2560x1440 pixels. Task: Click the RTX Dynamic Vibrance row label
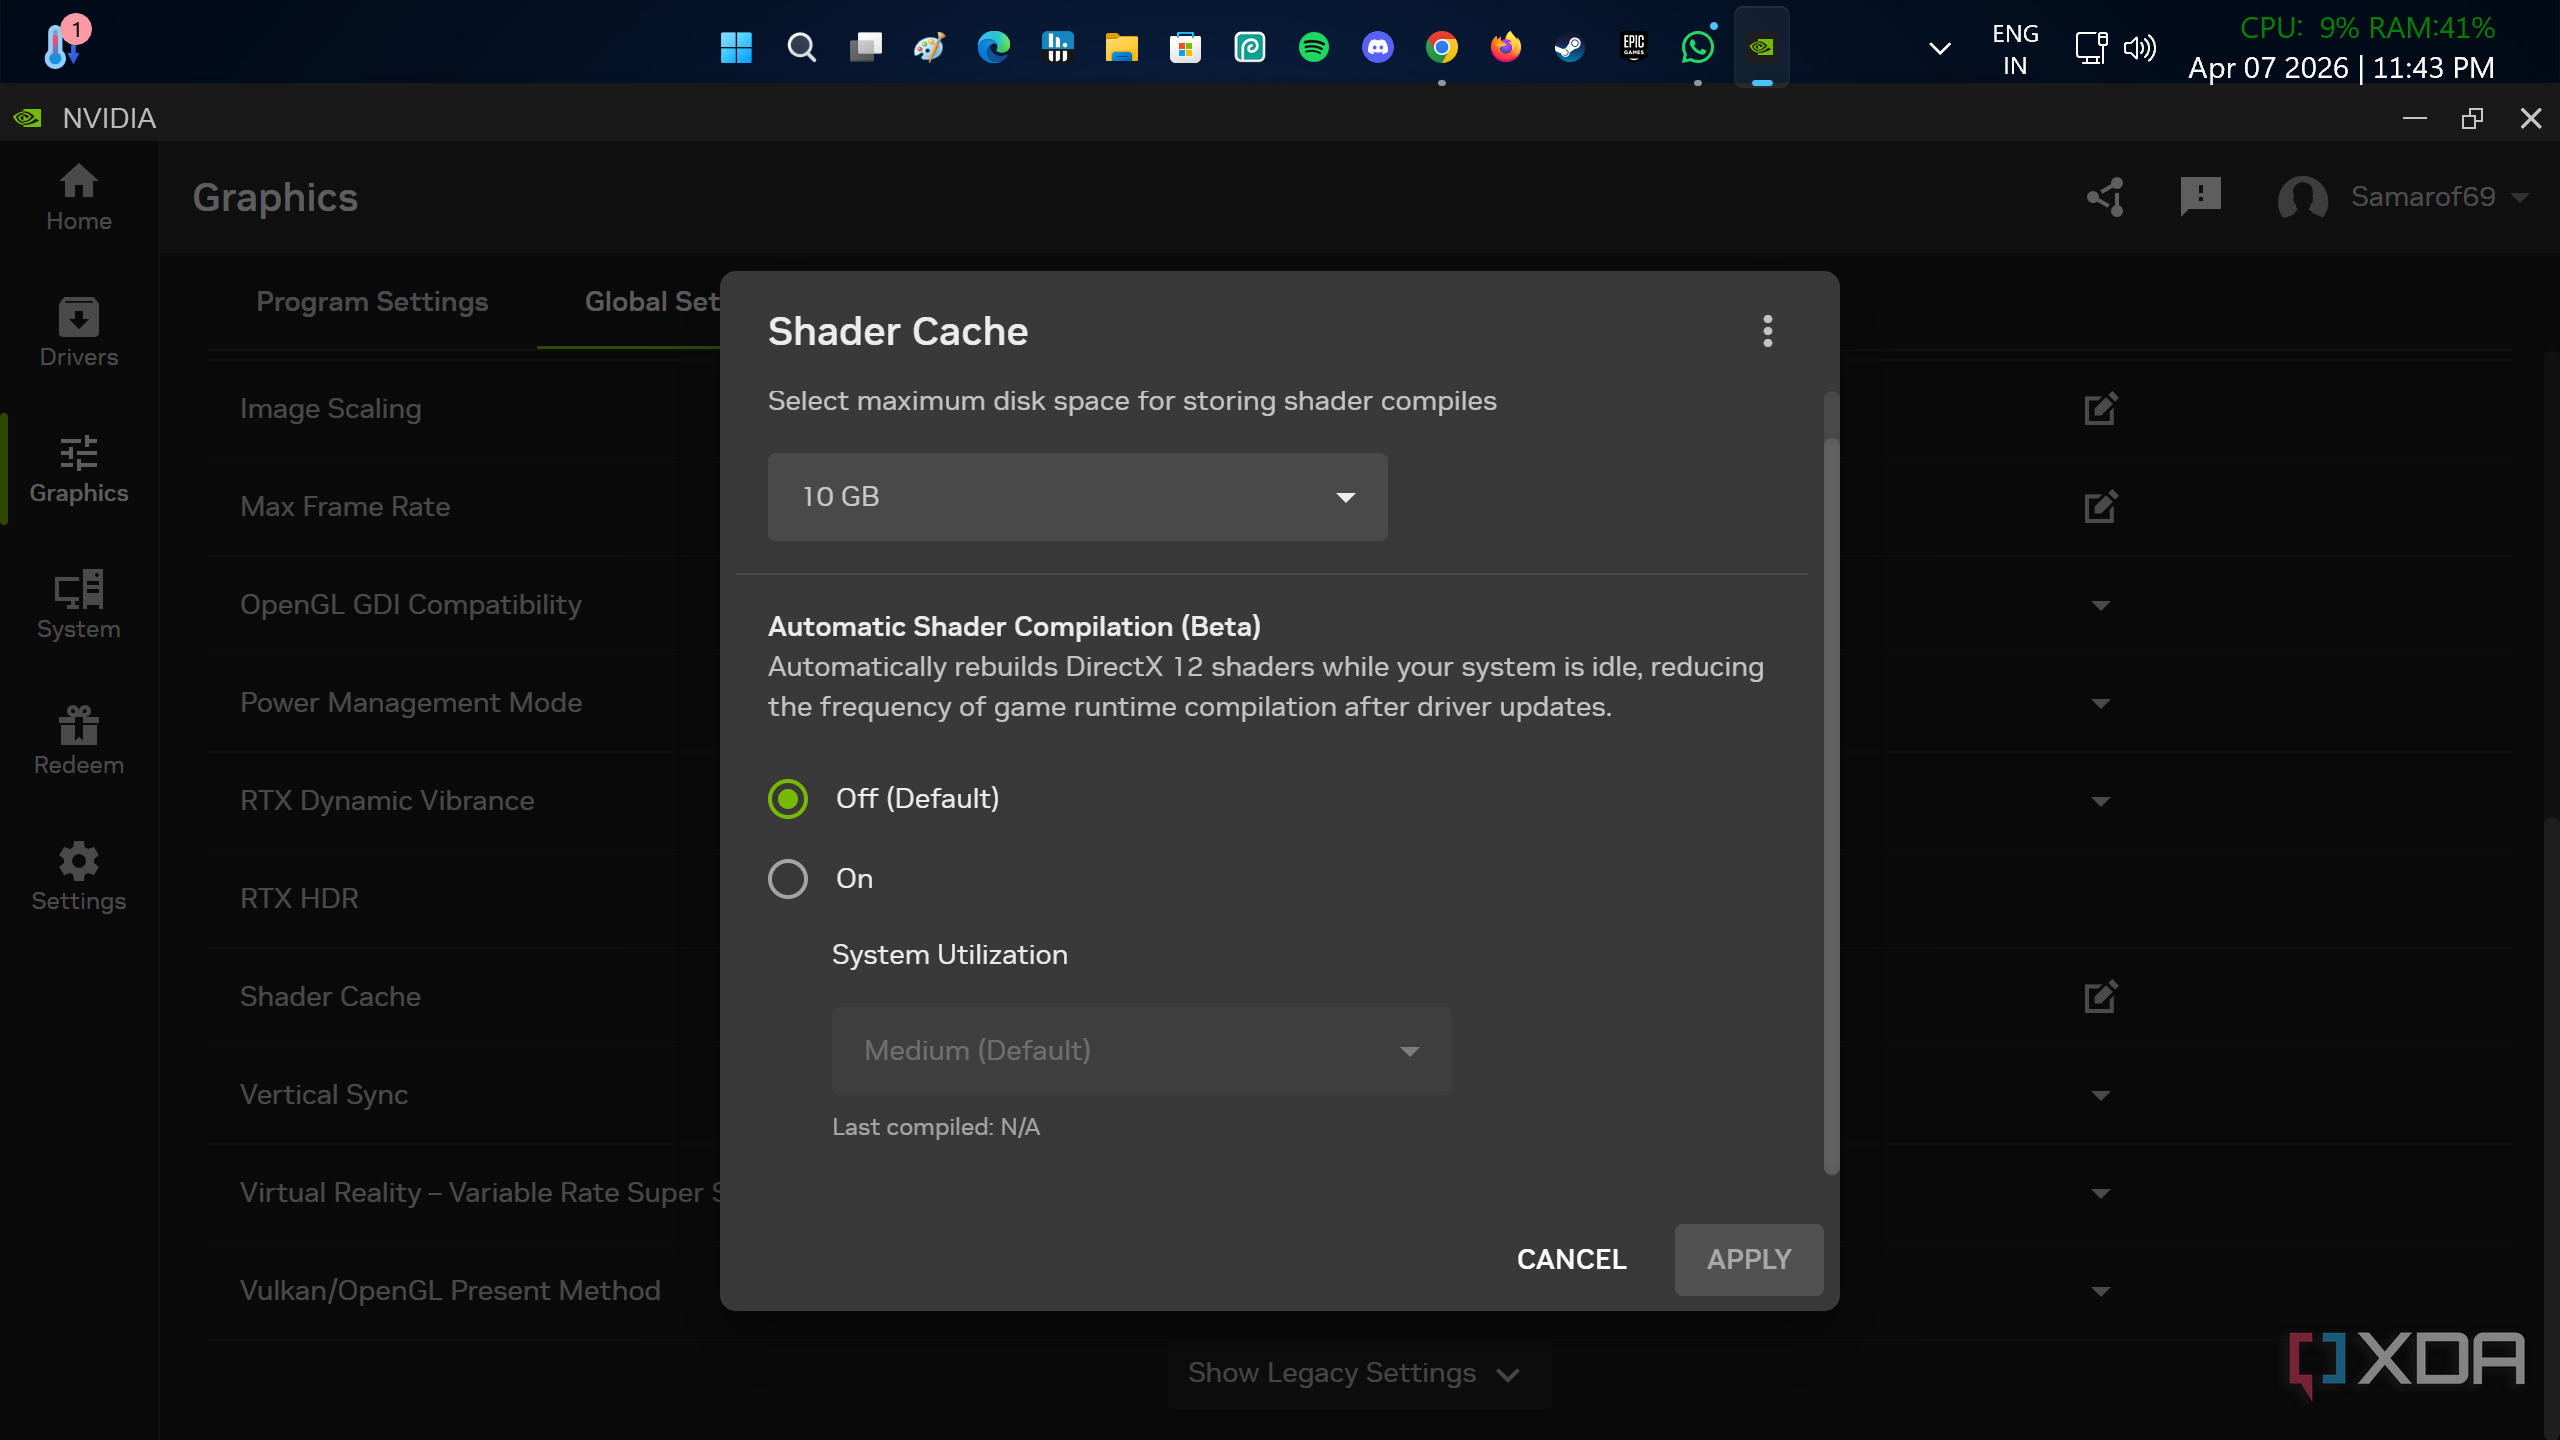coord(387,800)
